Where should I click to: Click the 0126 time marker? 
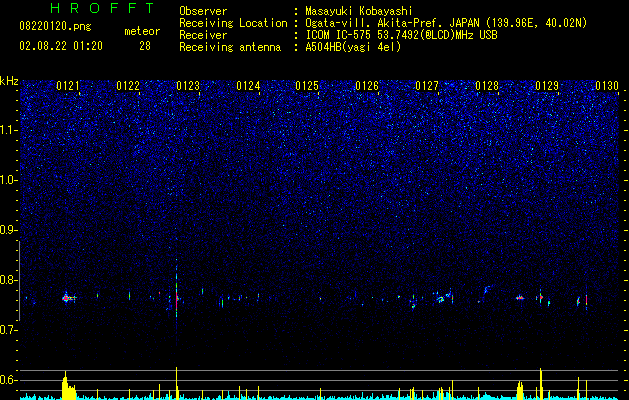[x=367, y=86]
